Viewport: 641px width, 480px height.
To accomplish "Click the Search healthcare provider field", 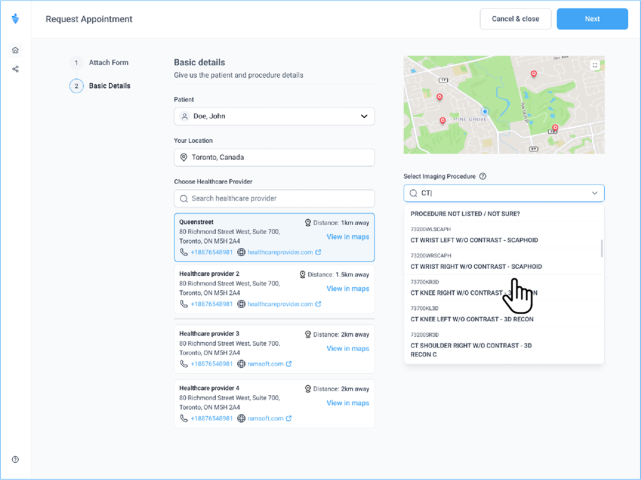I will (x=274, y=198).
